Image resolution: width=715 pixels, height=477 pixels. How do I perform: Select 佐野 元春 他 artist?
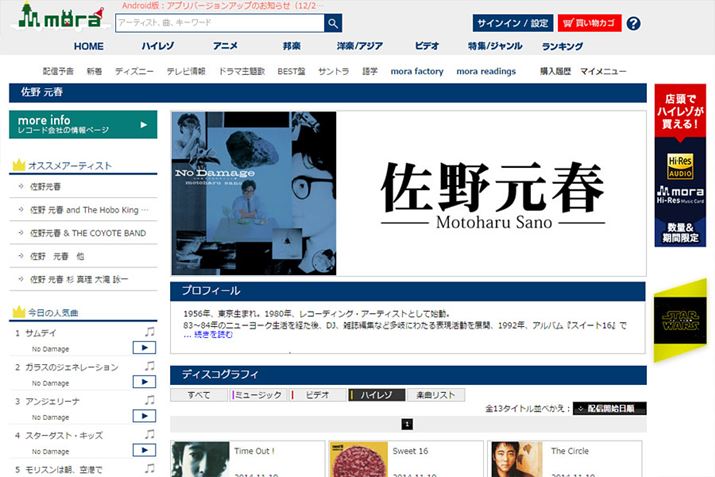click(57, 256)
